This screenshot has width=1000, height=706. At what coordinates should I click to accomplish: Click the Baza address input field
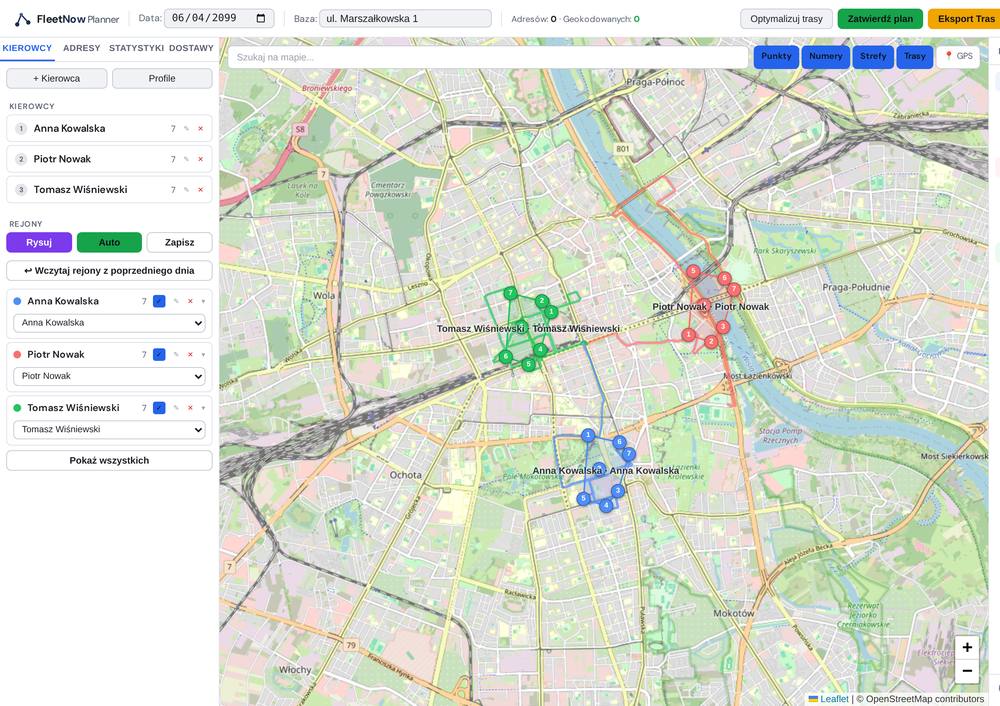[406, 18]
